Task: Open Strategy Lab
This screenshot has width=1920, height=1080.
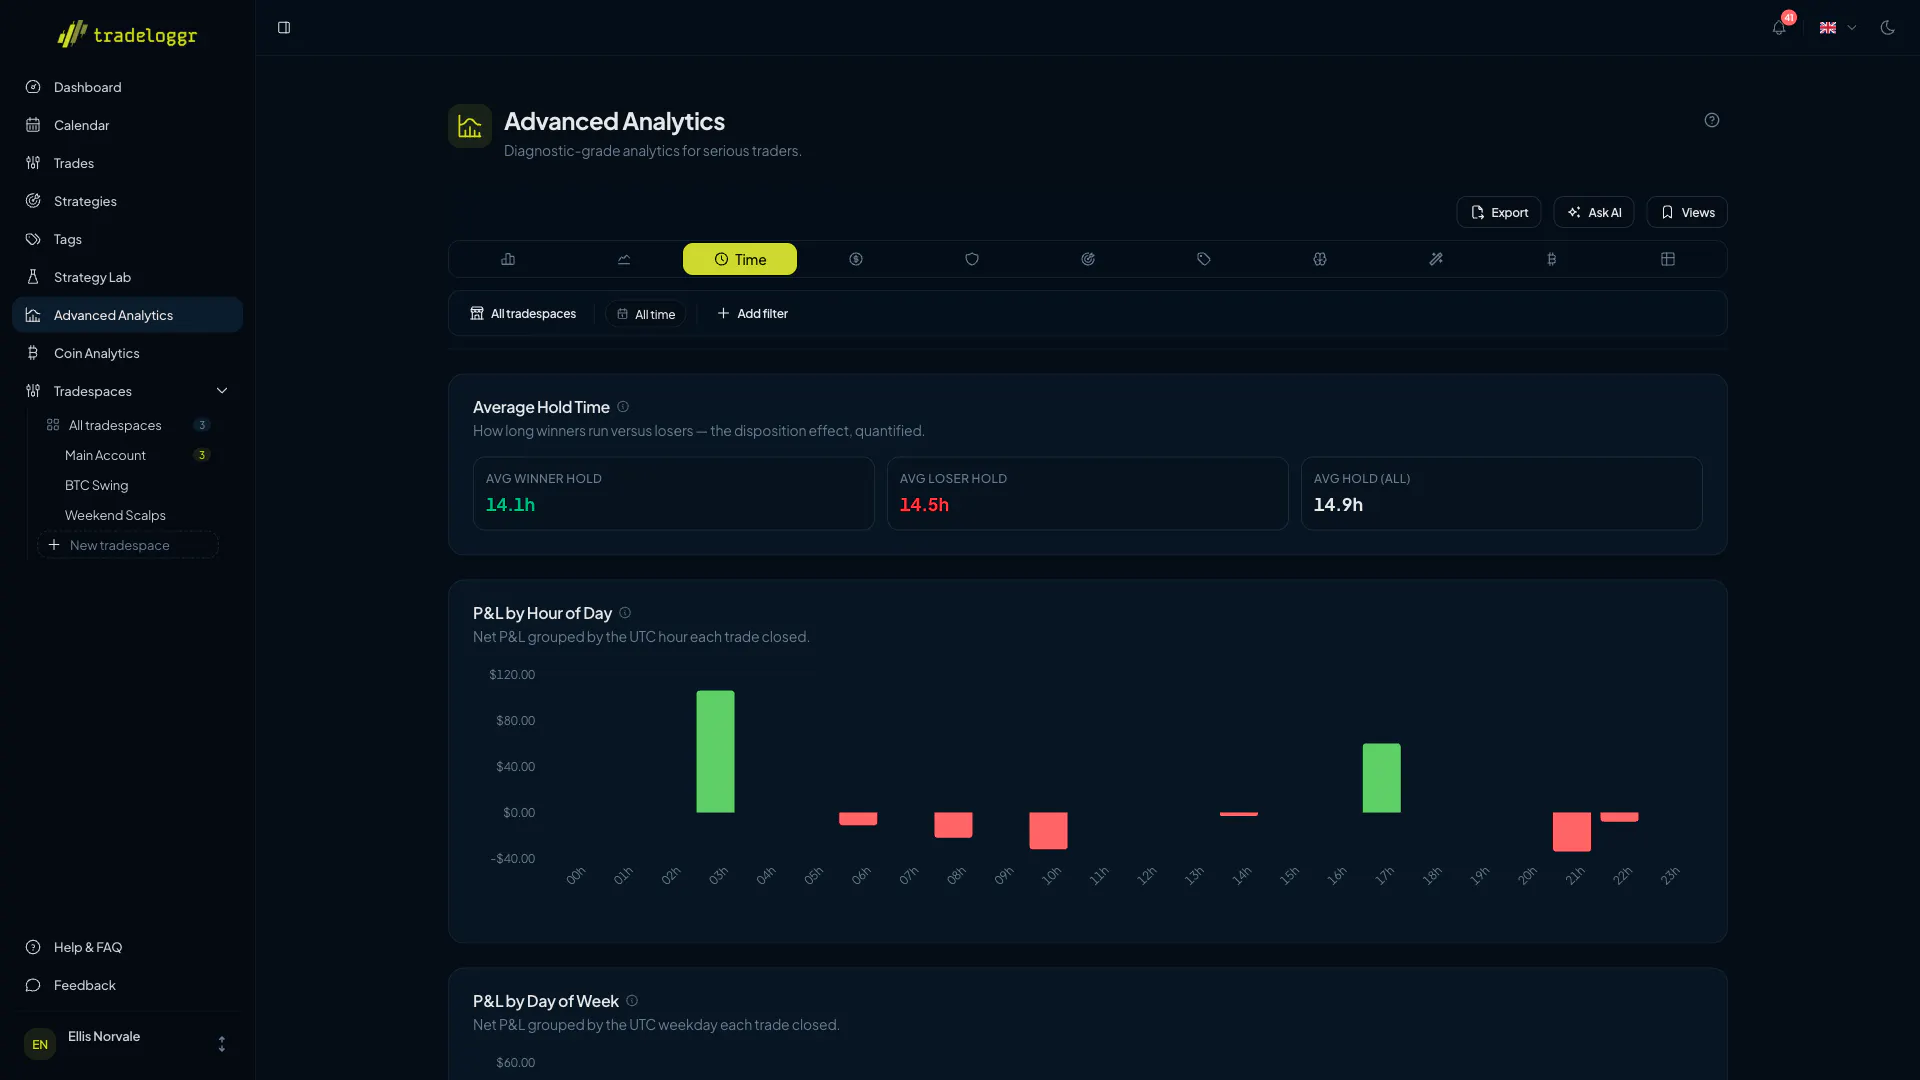Action: tap(127, 277)
